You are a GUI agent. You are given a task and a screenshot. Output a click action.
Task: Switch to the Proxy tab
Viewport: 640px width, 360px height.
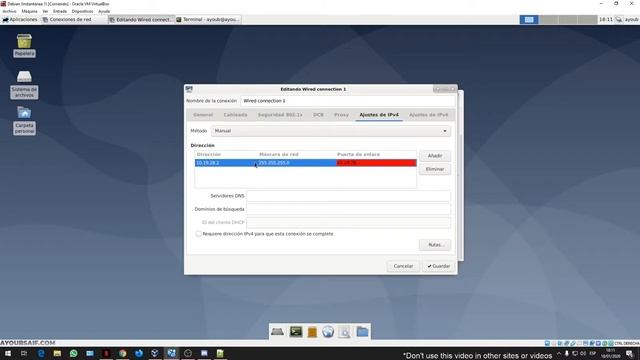point(342,115)
